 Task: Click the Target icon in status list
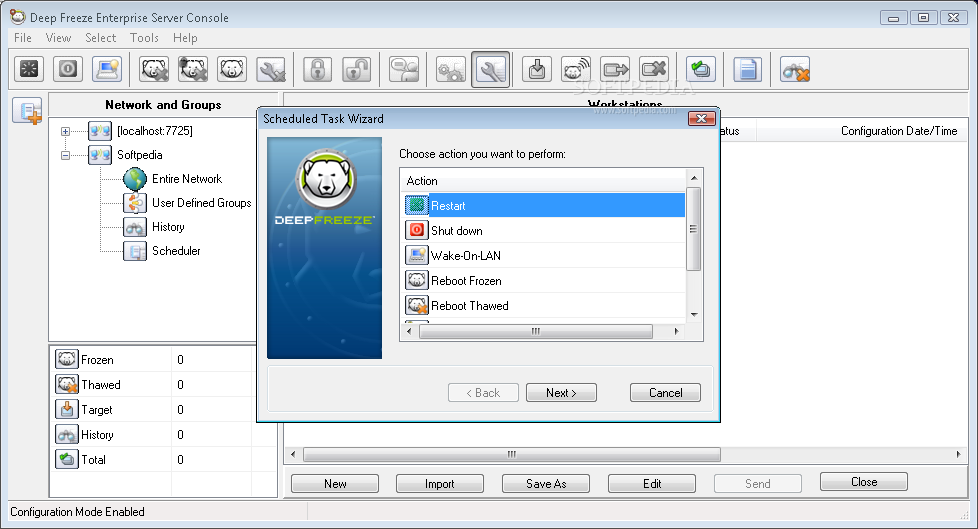click(x=67, y=409)
